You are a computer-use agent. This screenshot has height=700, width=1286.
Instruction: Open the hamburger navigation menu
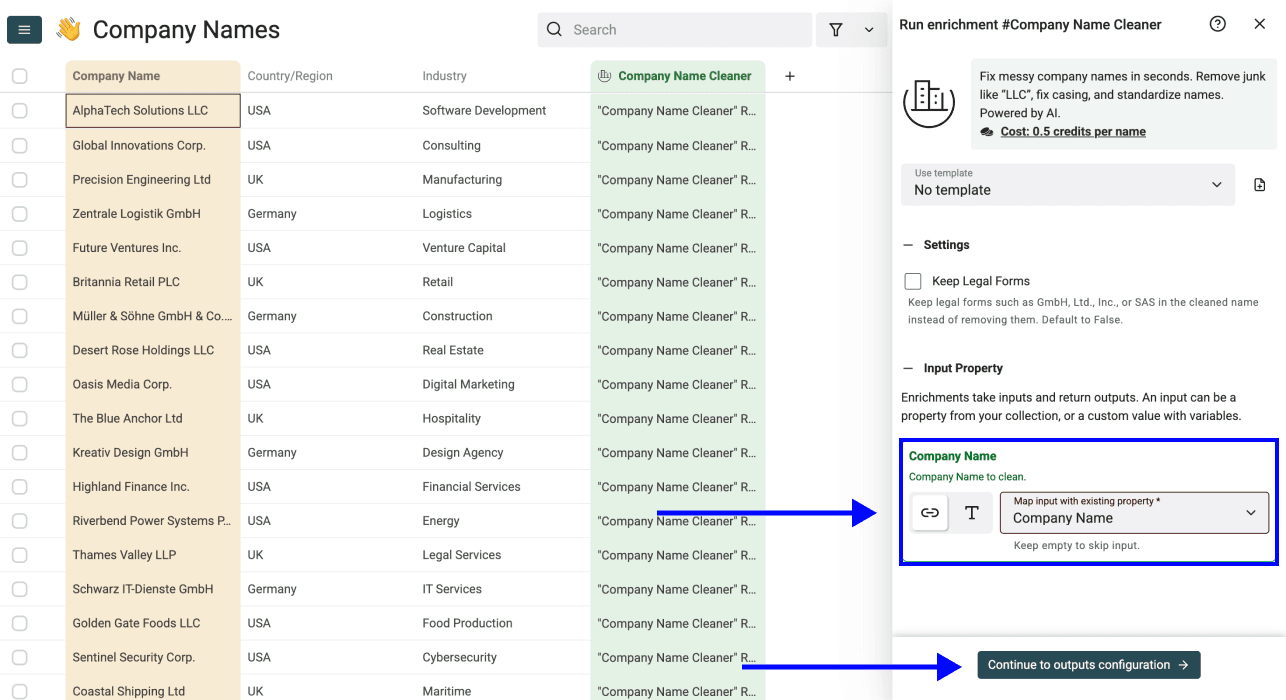[24, 29]
